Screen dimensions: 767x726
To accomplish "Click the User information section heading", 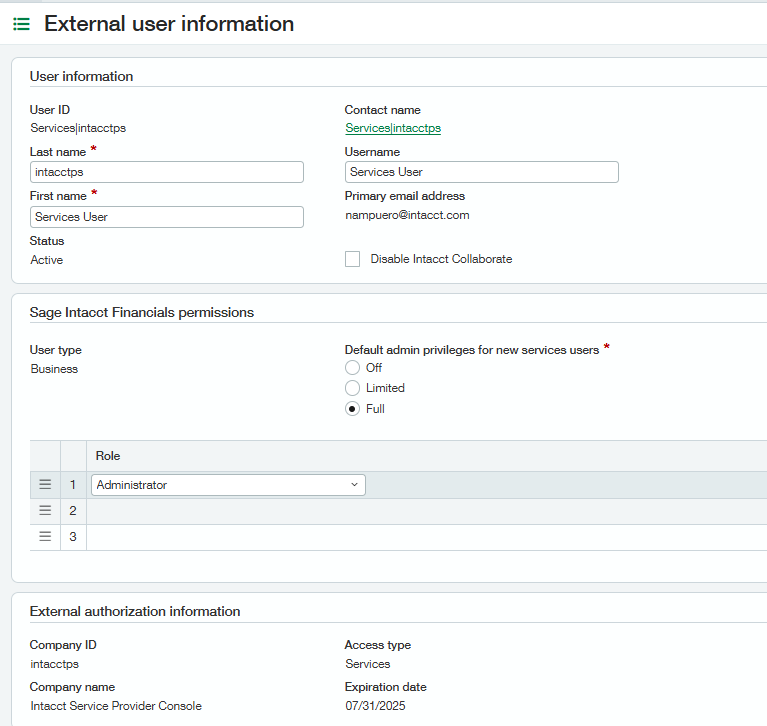I will point(81,76).
